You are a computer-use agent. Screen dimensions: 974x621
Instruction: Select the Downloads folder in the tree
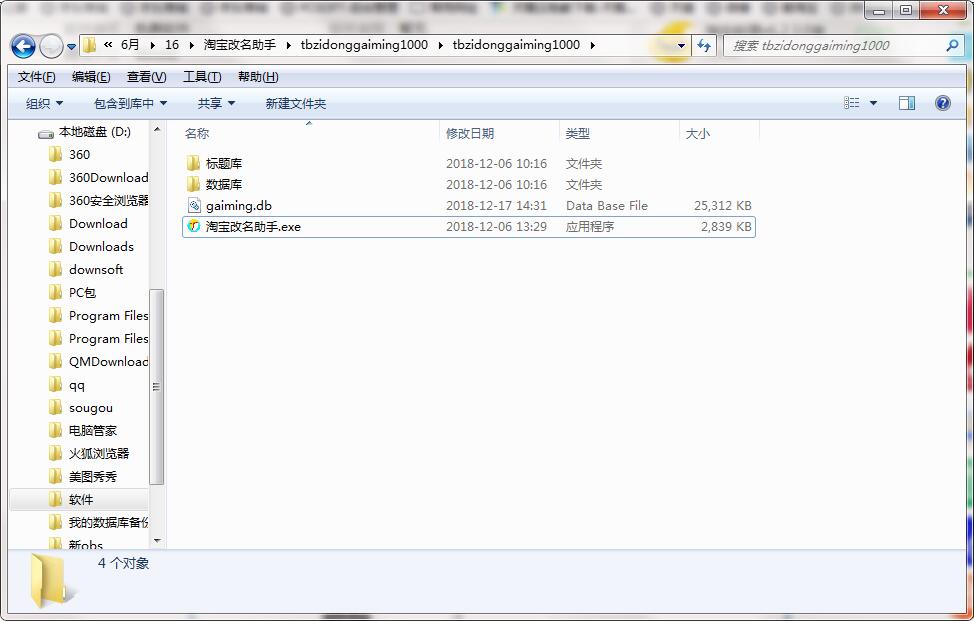pos(101,247)
